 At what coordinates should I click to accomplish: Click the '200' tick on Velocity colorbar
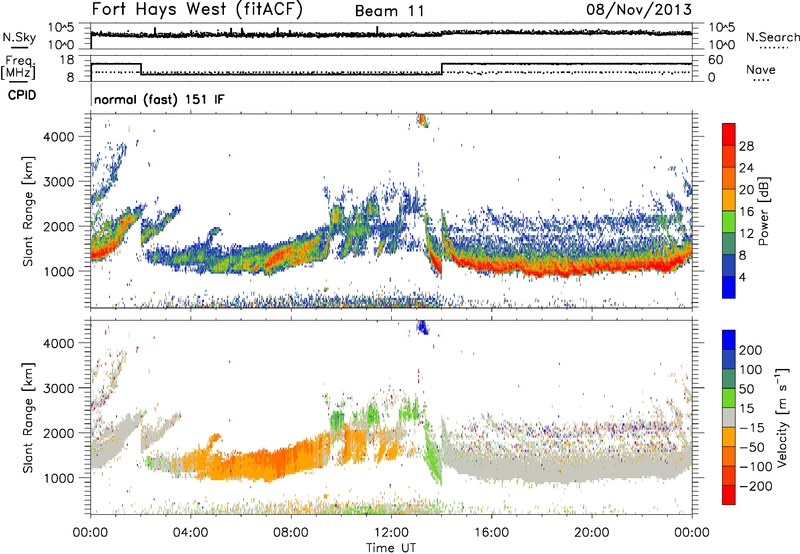(x=751, y=350)
